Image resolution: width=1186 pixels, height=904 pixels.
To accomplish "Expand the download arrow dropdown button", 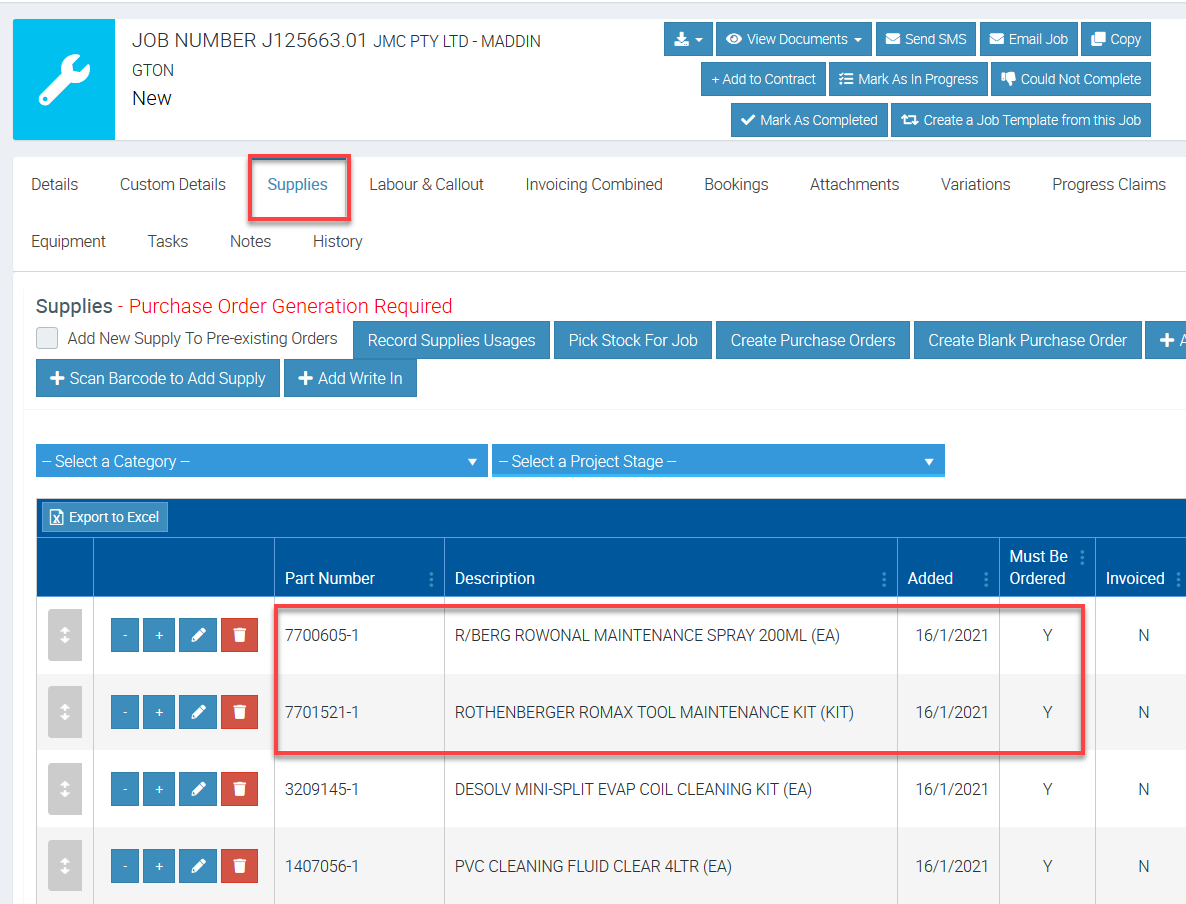I will tap(688, 39).
